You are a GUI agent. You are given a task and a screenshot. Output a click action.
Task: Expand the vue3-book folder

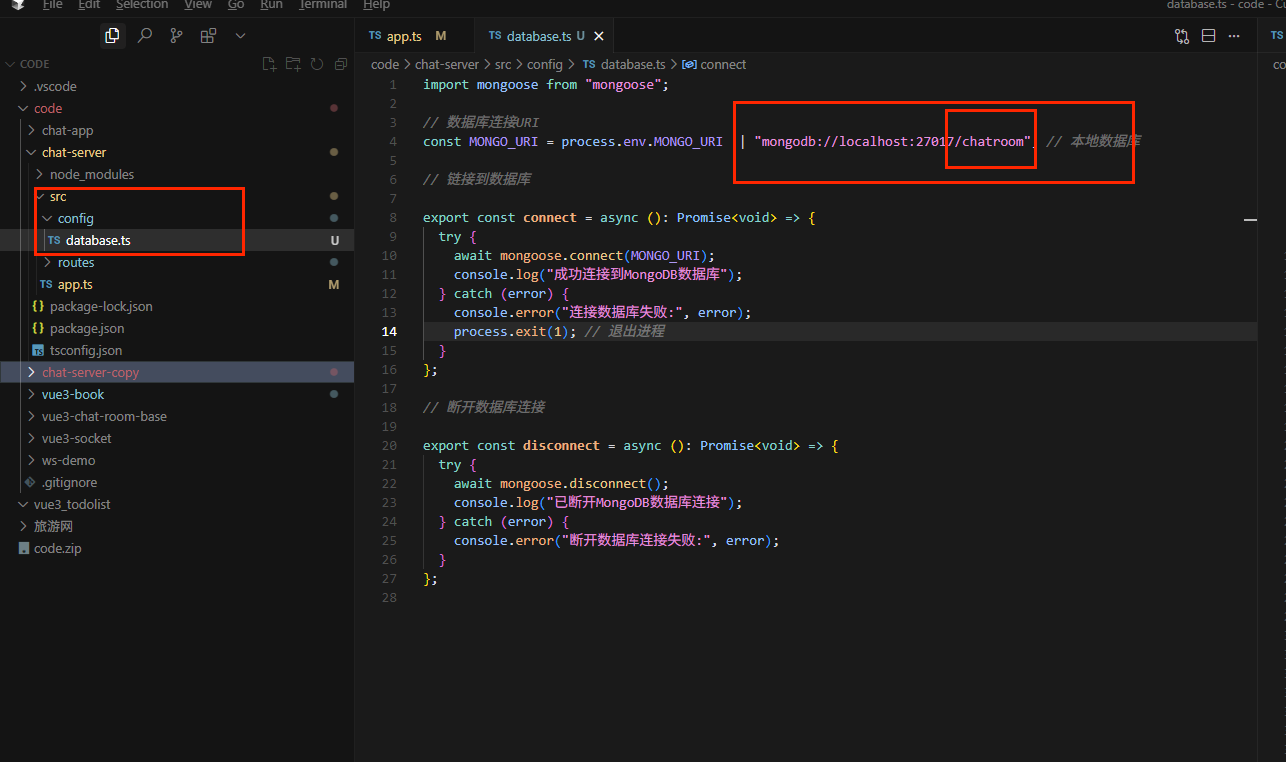pyautogui.click(x=73, y=394)
